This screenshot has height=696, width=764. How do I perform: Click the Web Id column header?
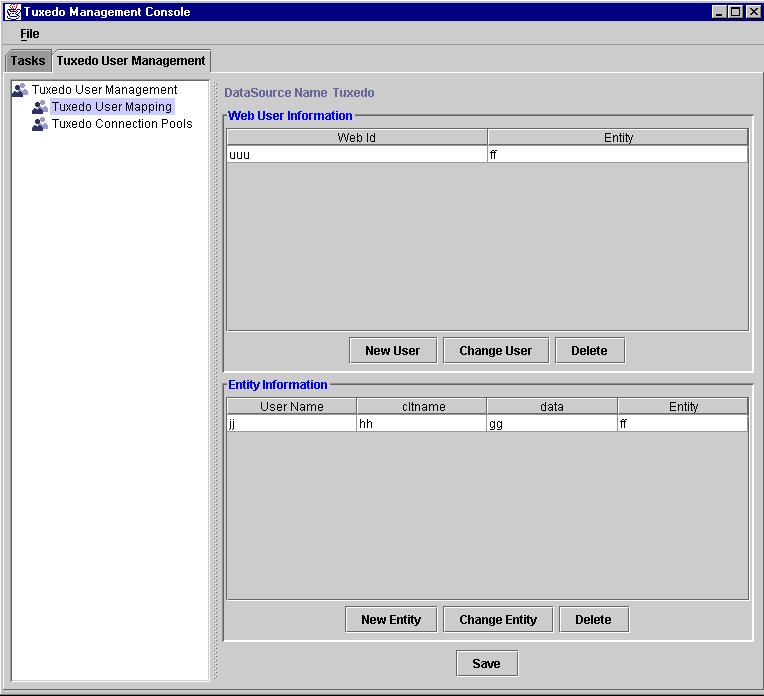coord(357,137)
